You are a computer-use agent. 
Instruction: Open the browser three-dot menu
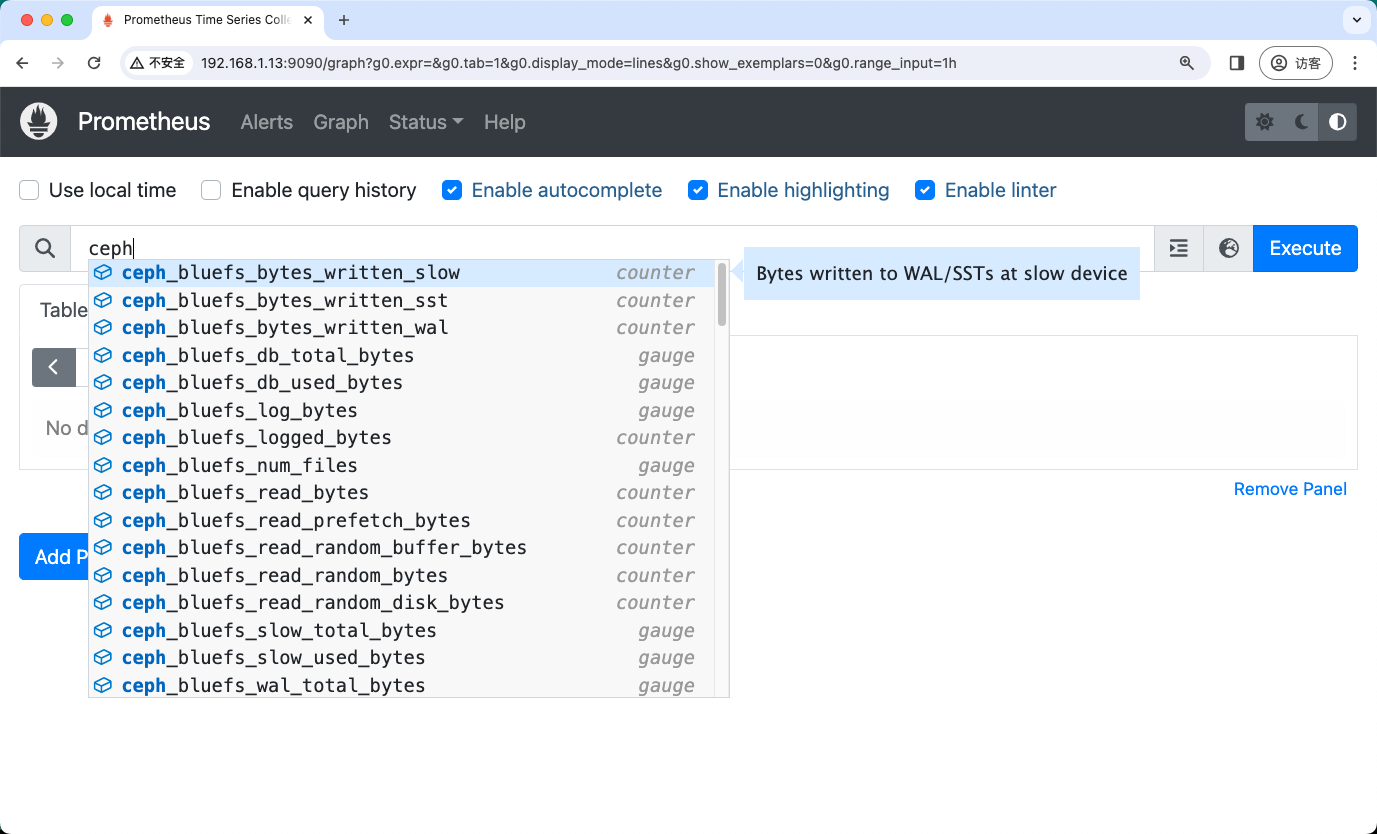(x=1355, y=63)
